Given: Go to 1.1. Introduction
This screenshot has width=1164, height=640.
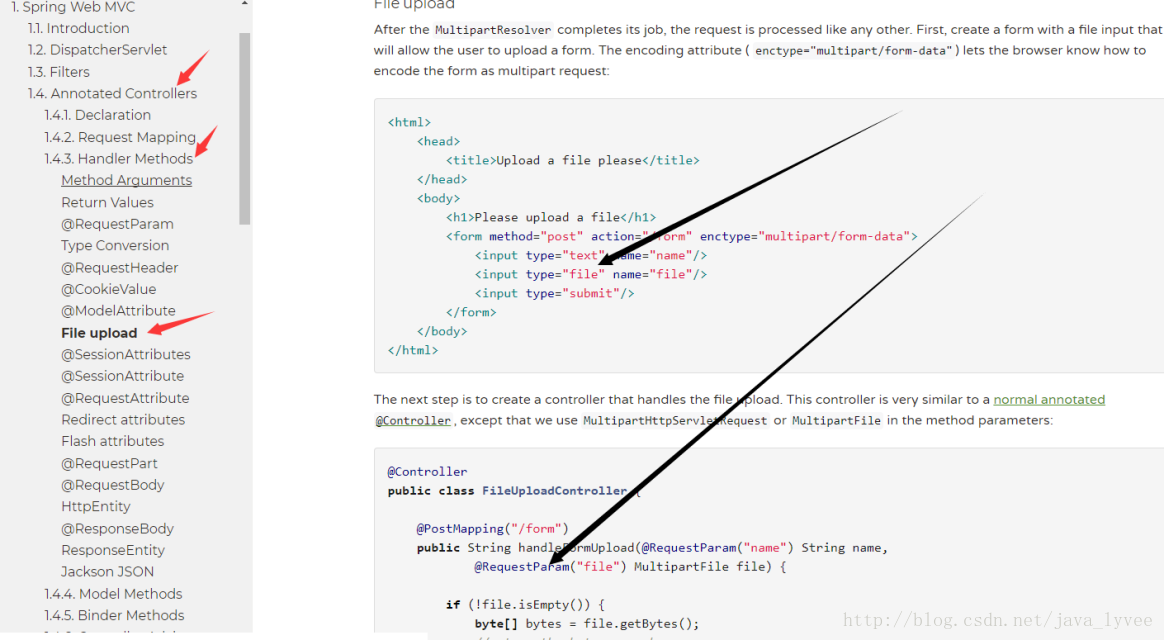Looking at the screenshot, I should [x=79, y=28].
